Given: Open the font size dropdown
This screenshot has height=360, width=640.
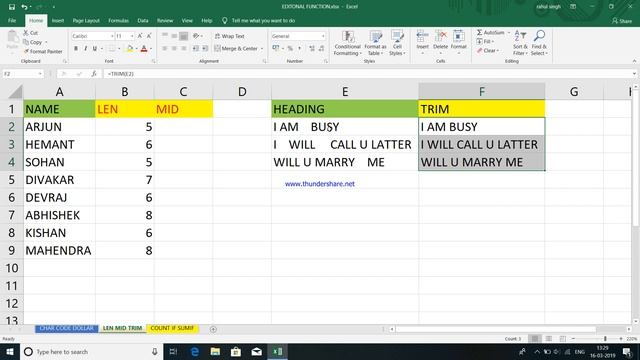Looking at the screenshot, I should (131, 36).
